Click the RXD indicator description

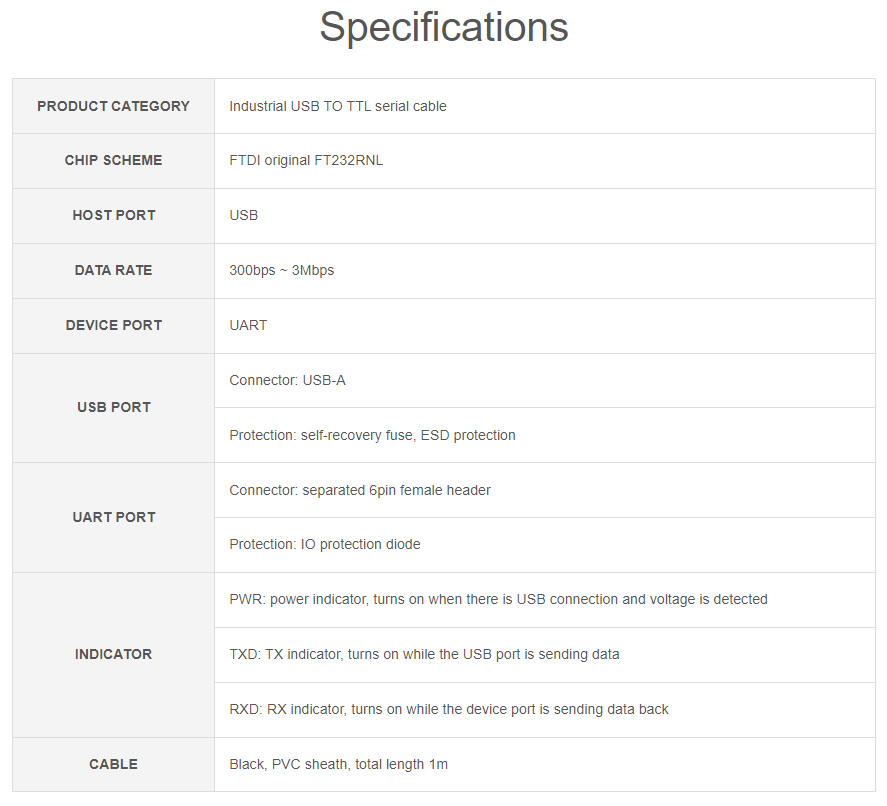(x=449, y=709)
